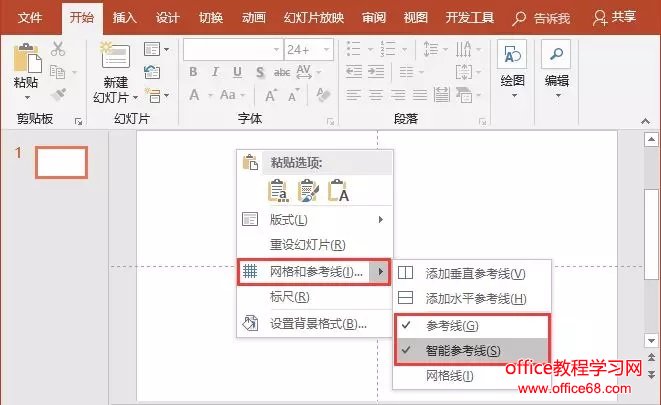Click the 告诉我 Tell Me search box
The height and width of the screenshot is (405, 661).
click(x=541, y=18)
